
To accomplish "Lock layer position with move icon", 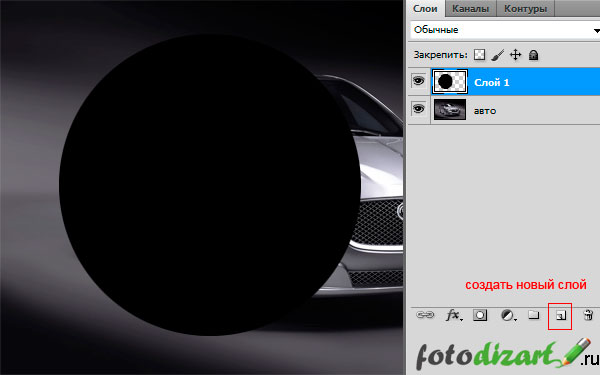I will pyautogui.click(x=515, y=55).
